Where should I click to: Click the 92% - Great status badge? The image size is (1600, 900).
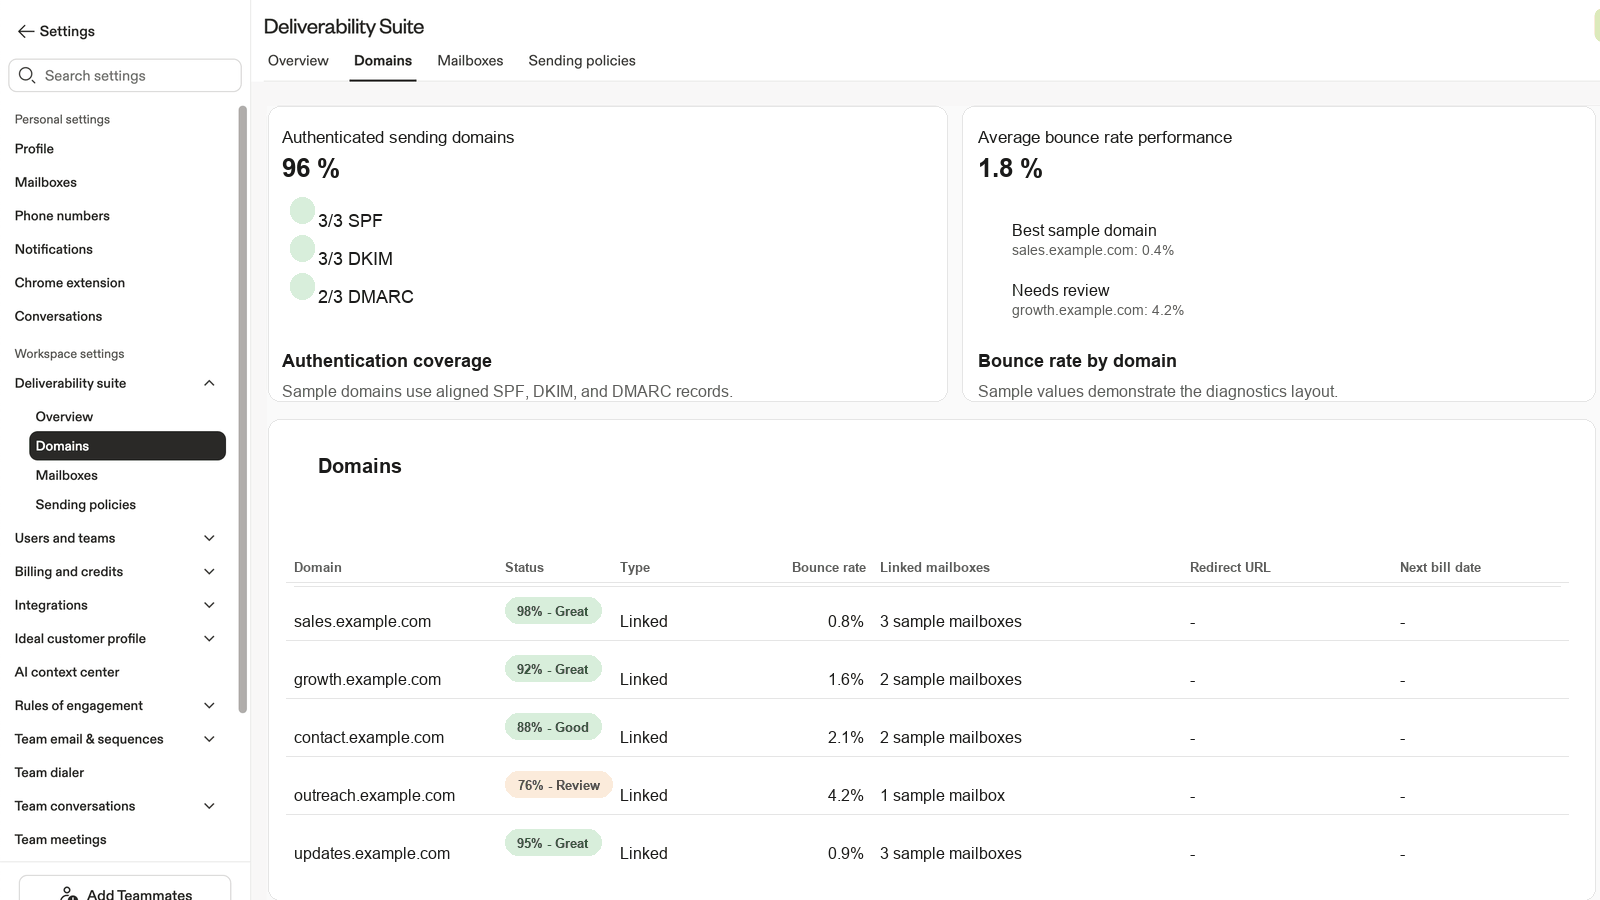coord(553,669)
